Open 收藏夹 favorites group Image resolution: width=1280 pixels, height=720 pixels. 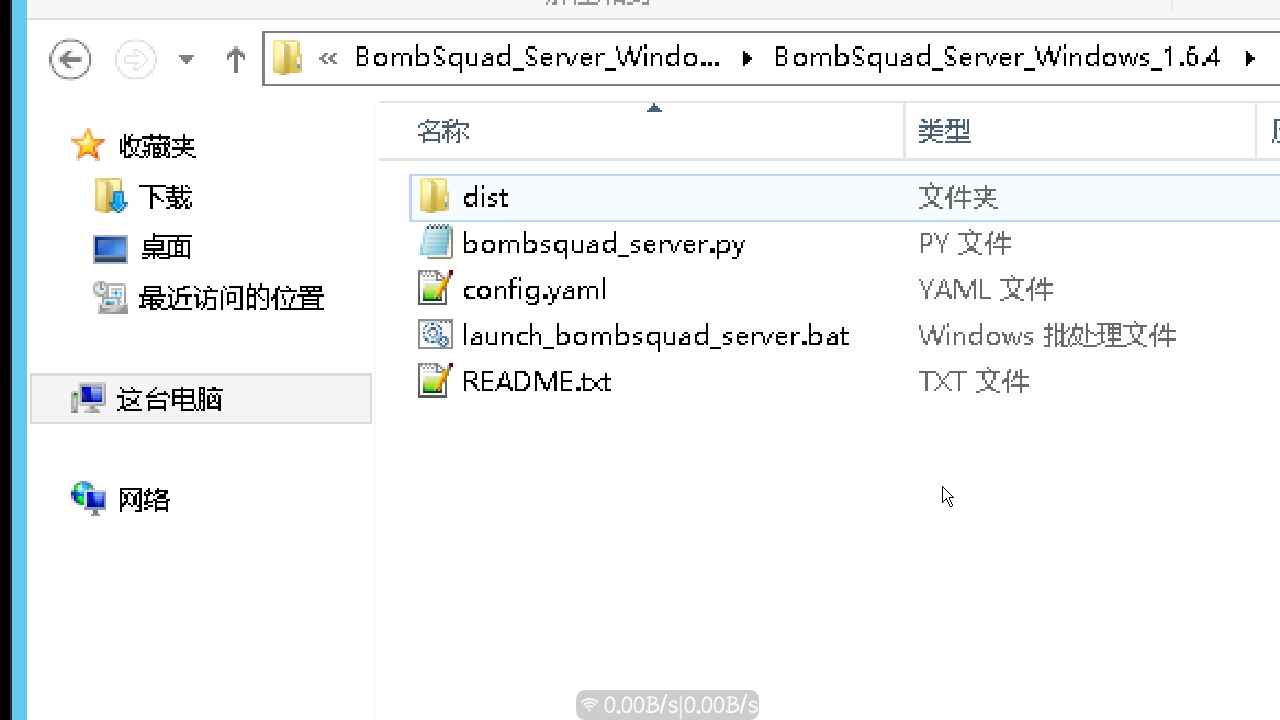click(157, 146)
